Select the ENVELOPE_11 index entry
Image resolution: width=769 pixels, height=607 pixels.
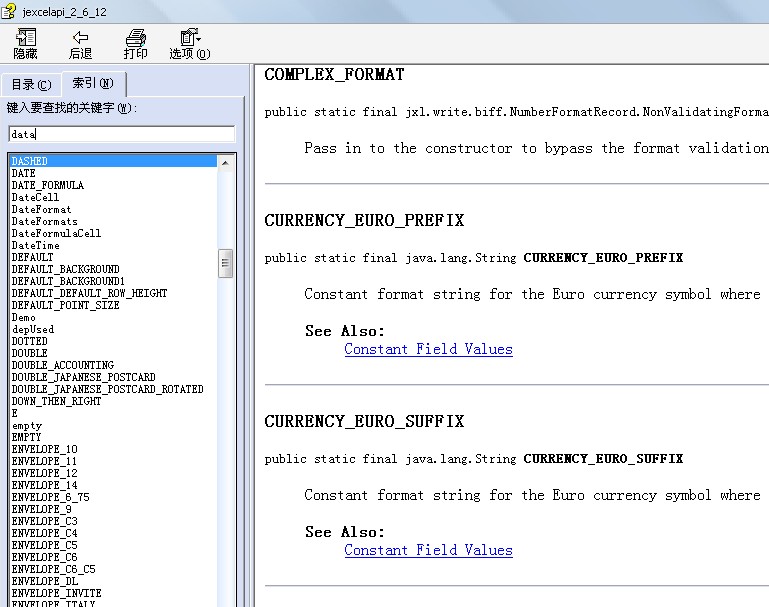(x=44, y=461)
